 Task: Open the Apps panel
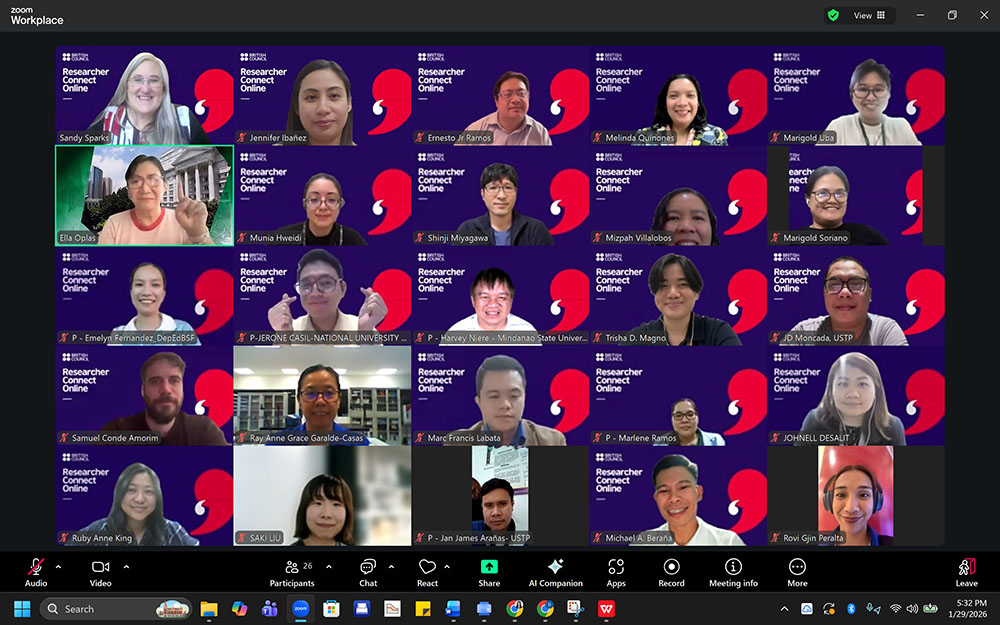(x=616, y=570)
